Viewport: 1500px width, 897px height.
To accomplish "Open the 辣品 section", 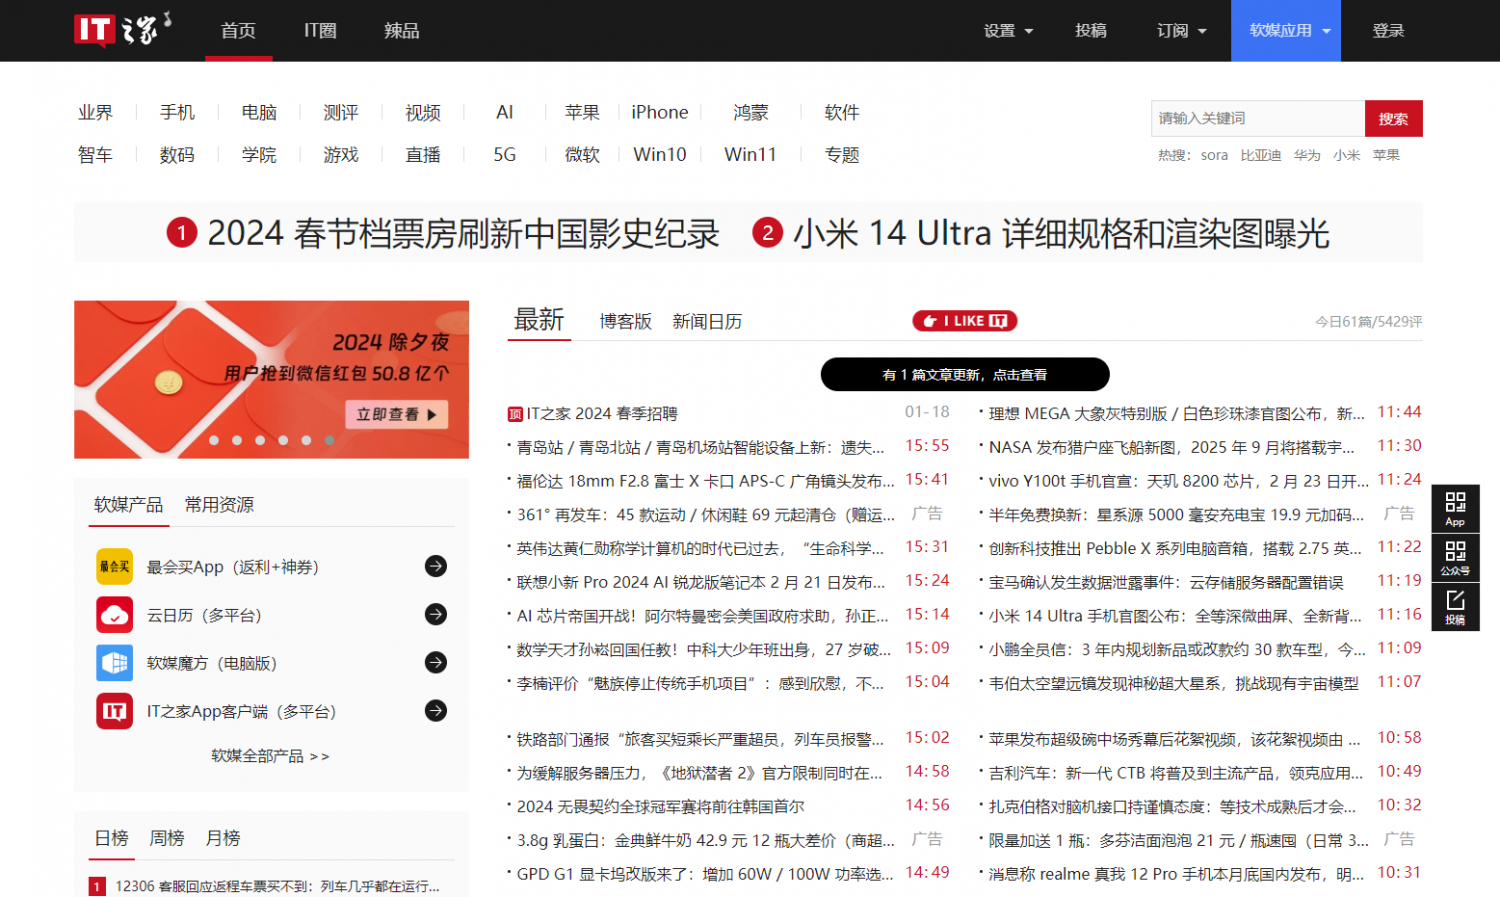I will click(402, 31).
